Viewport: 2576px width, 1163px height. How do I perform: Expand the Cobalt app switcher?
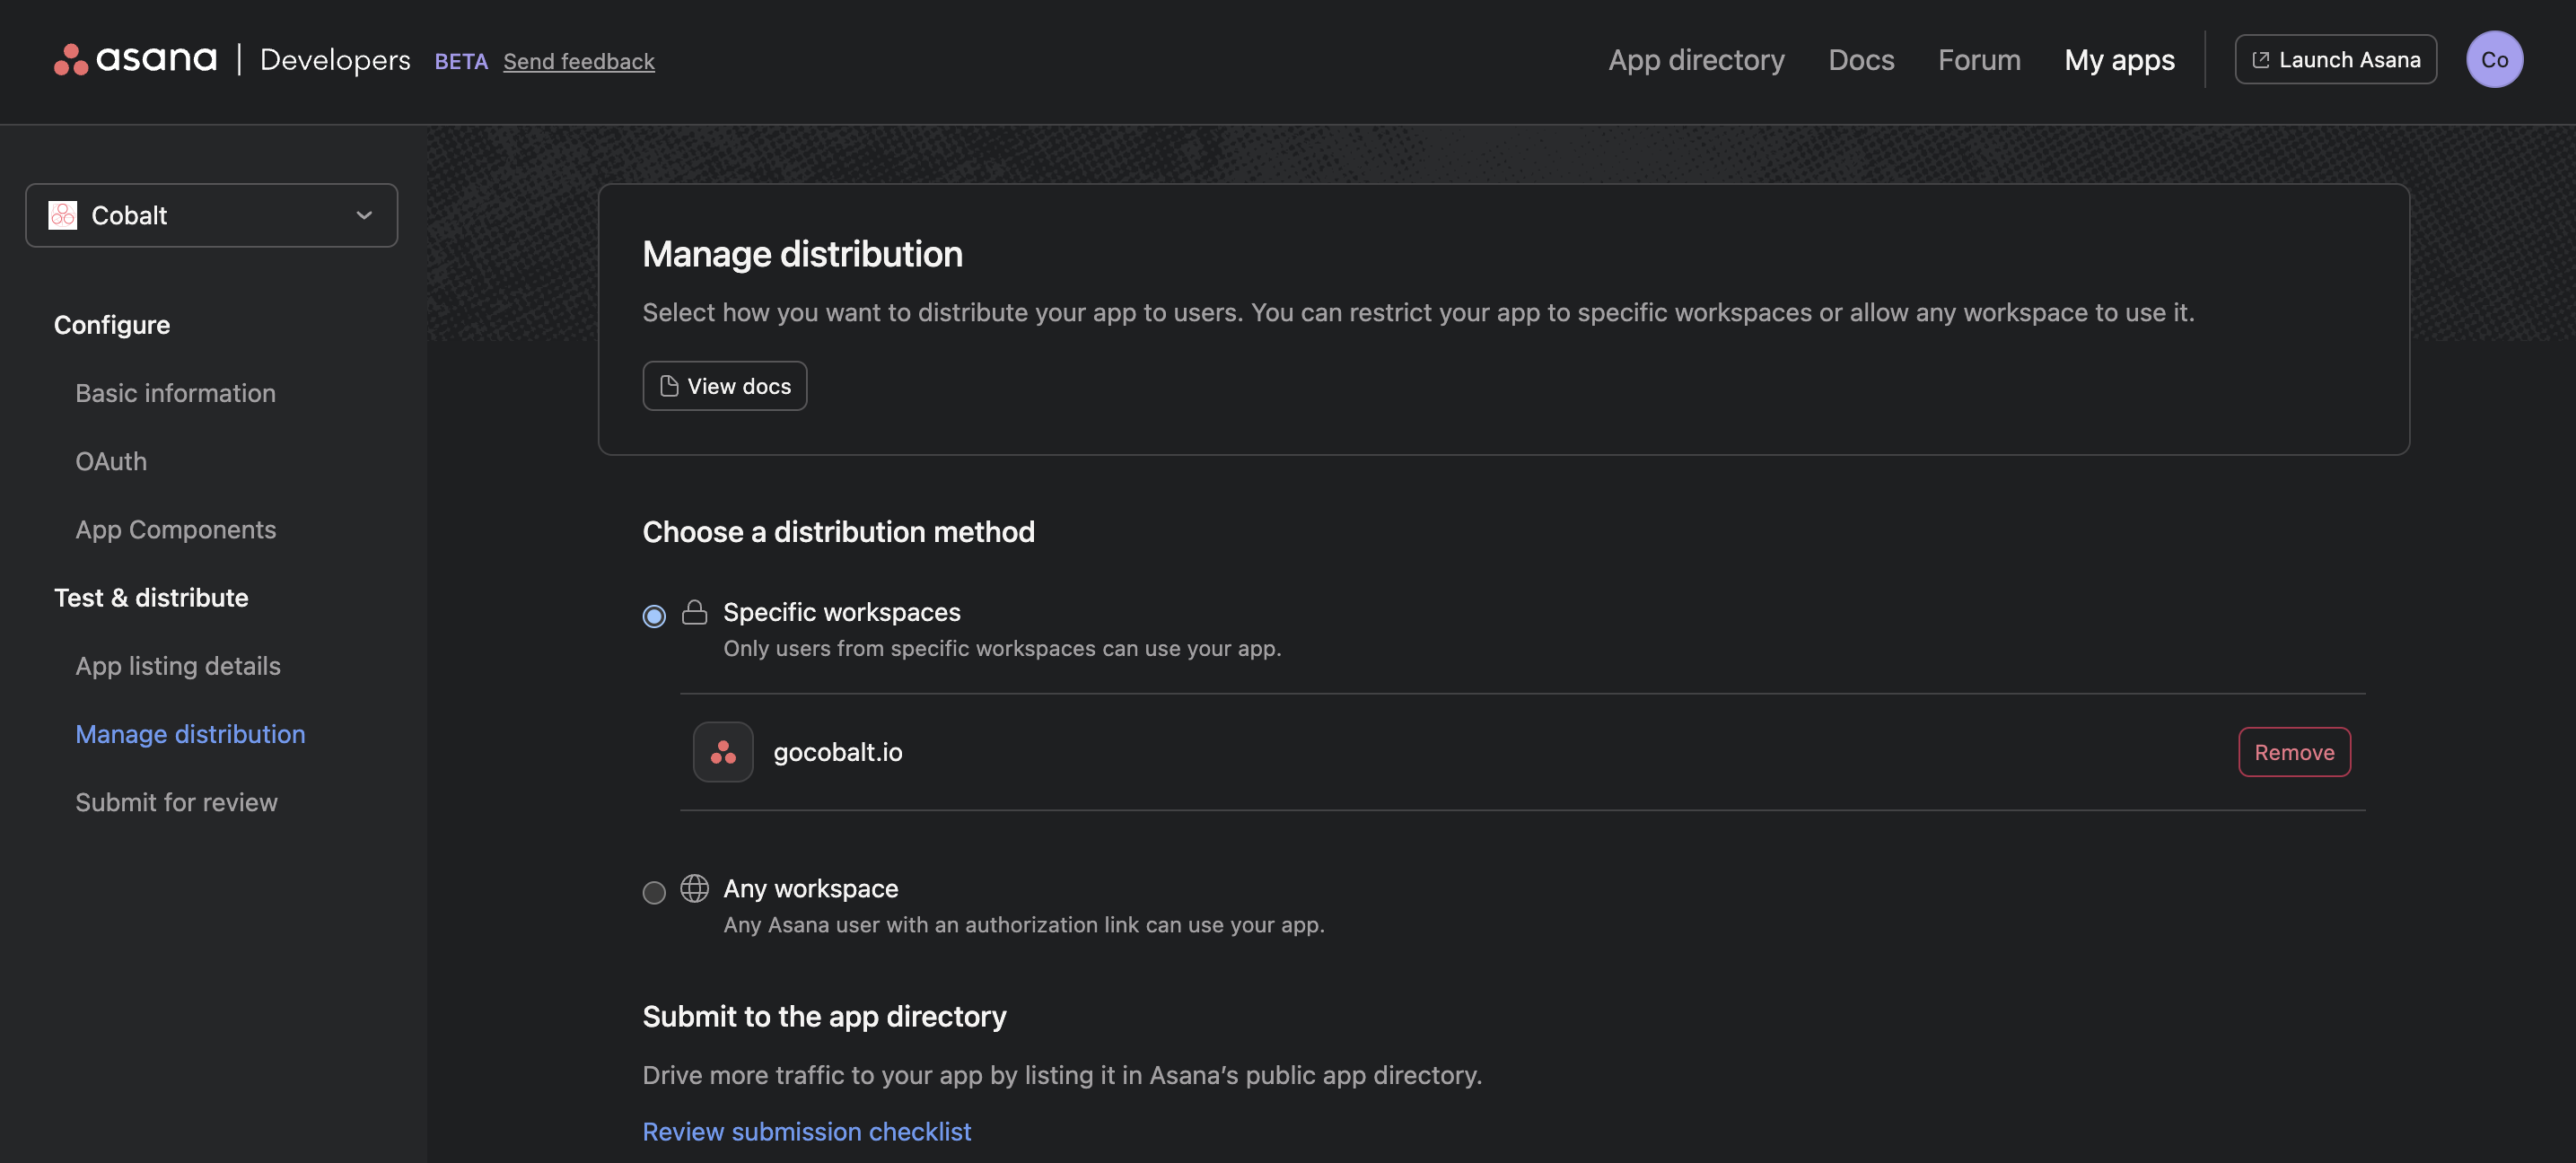click(x=363, y=215)
